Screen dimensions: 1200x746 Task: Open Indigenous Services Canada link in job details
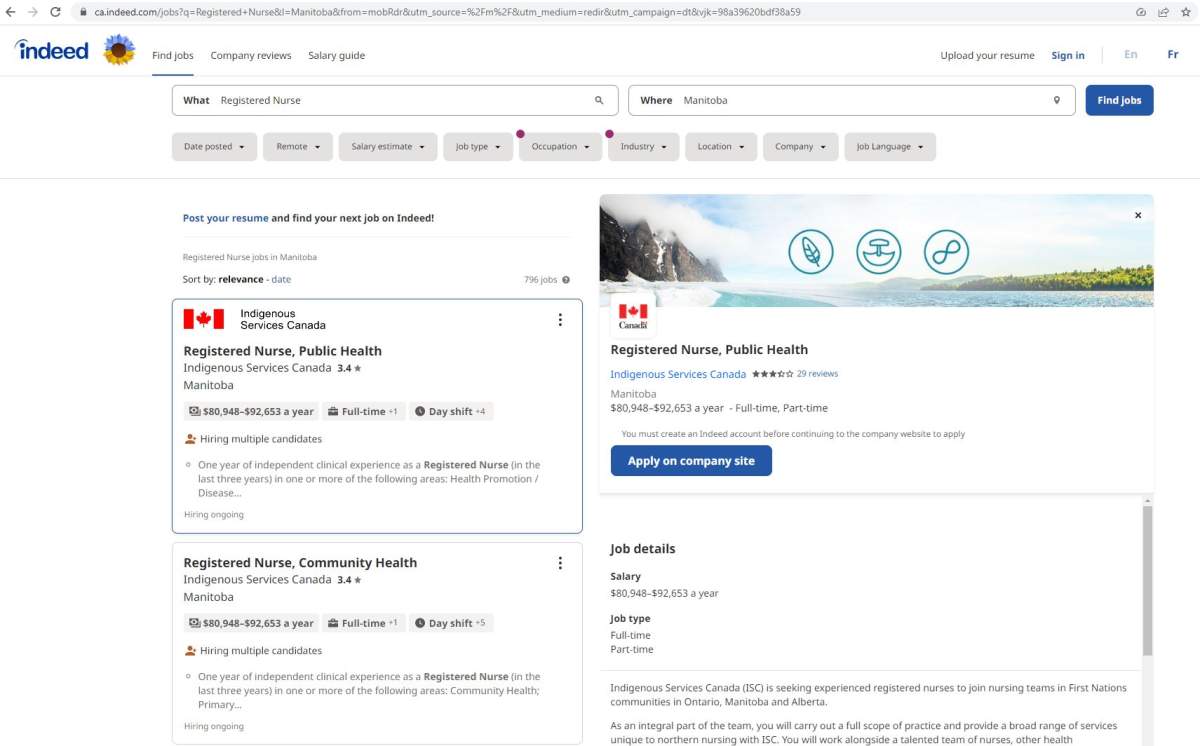tap(678, 374)
